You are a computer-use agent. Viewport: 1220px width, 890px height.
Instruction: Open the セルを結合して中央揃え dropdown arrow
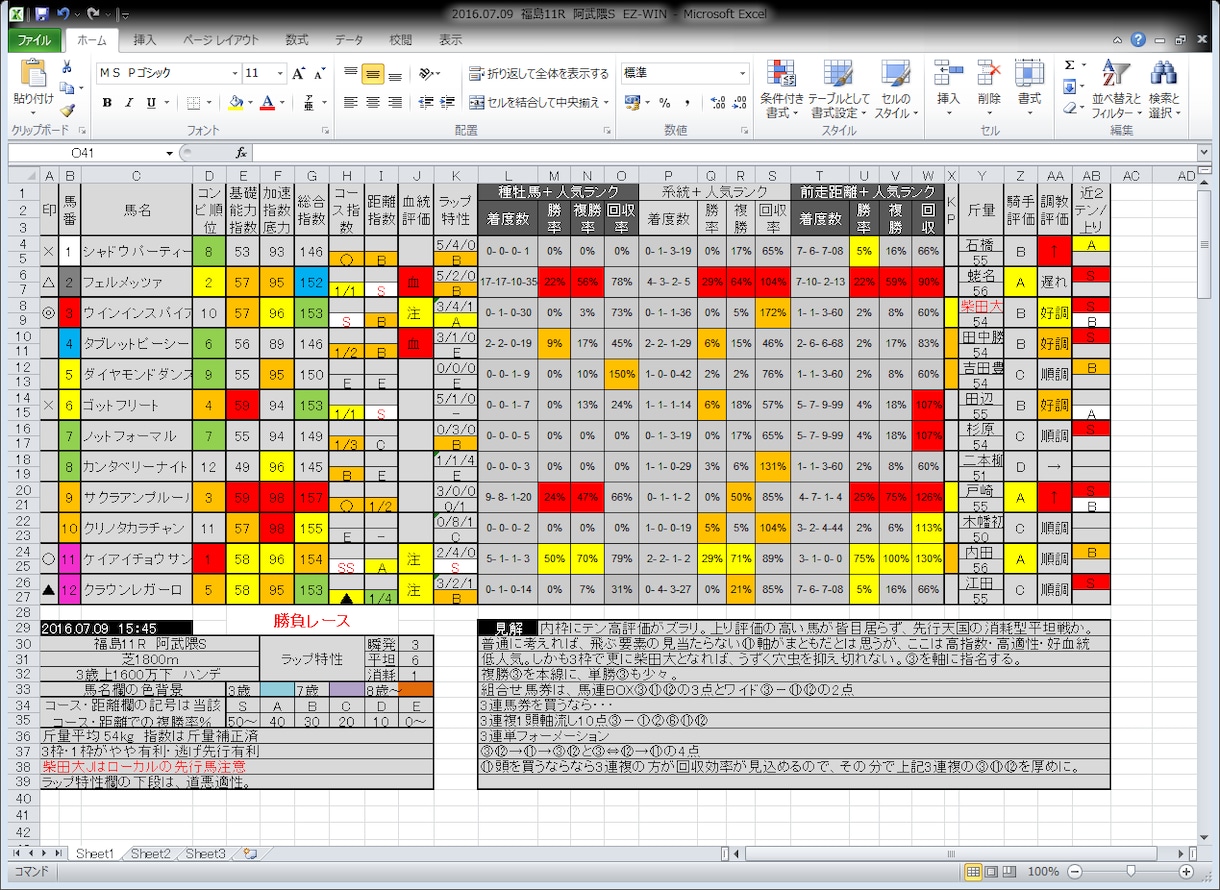pyautogui.click(x=606, y=103)
